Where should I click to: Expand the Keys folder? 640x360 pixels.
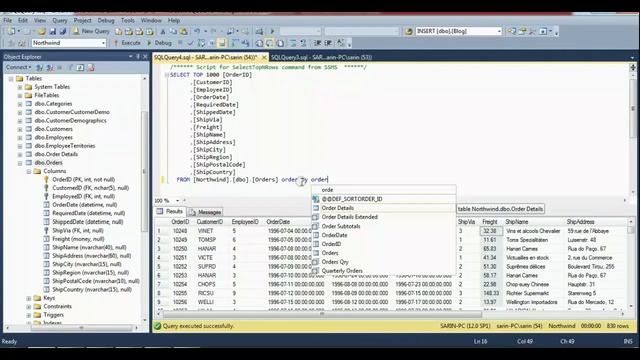pyautogui.click(x=29, y=298)
